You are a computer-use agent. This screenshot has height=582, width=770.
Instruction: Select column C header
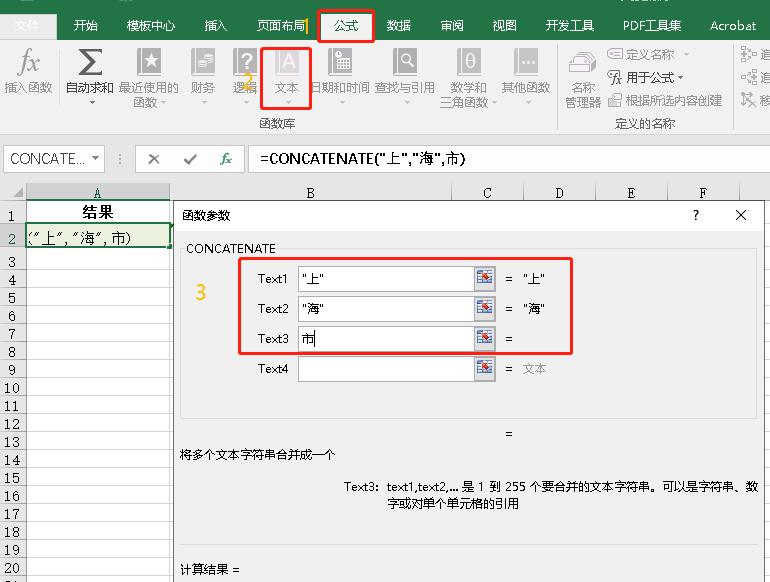(487, 193)
